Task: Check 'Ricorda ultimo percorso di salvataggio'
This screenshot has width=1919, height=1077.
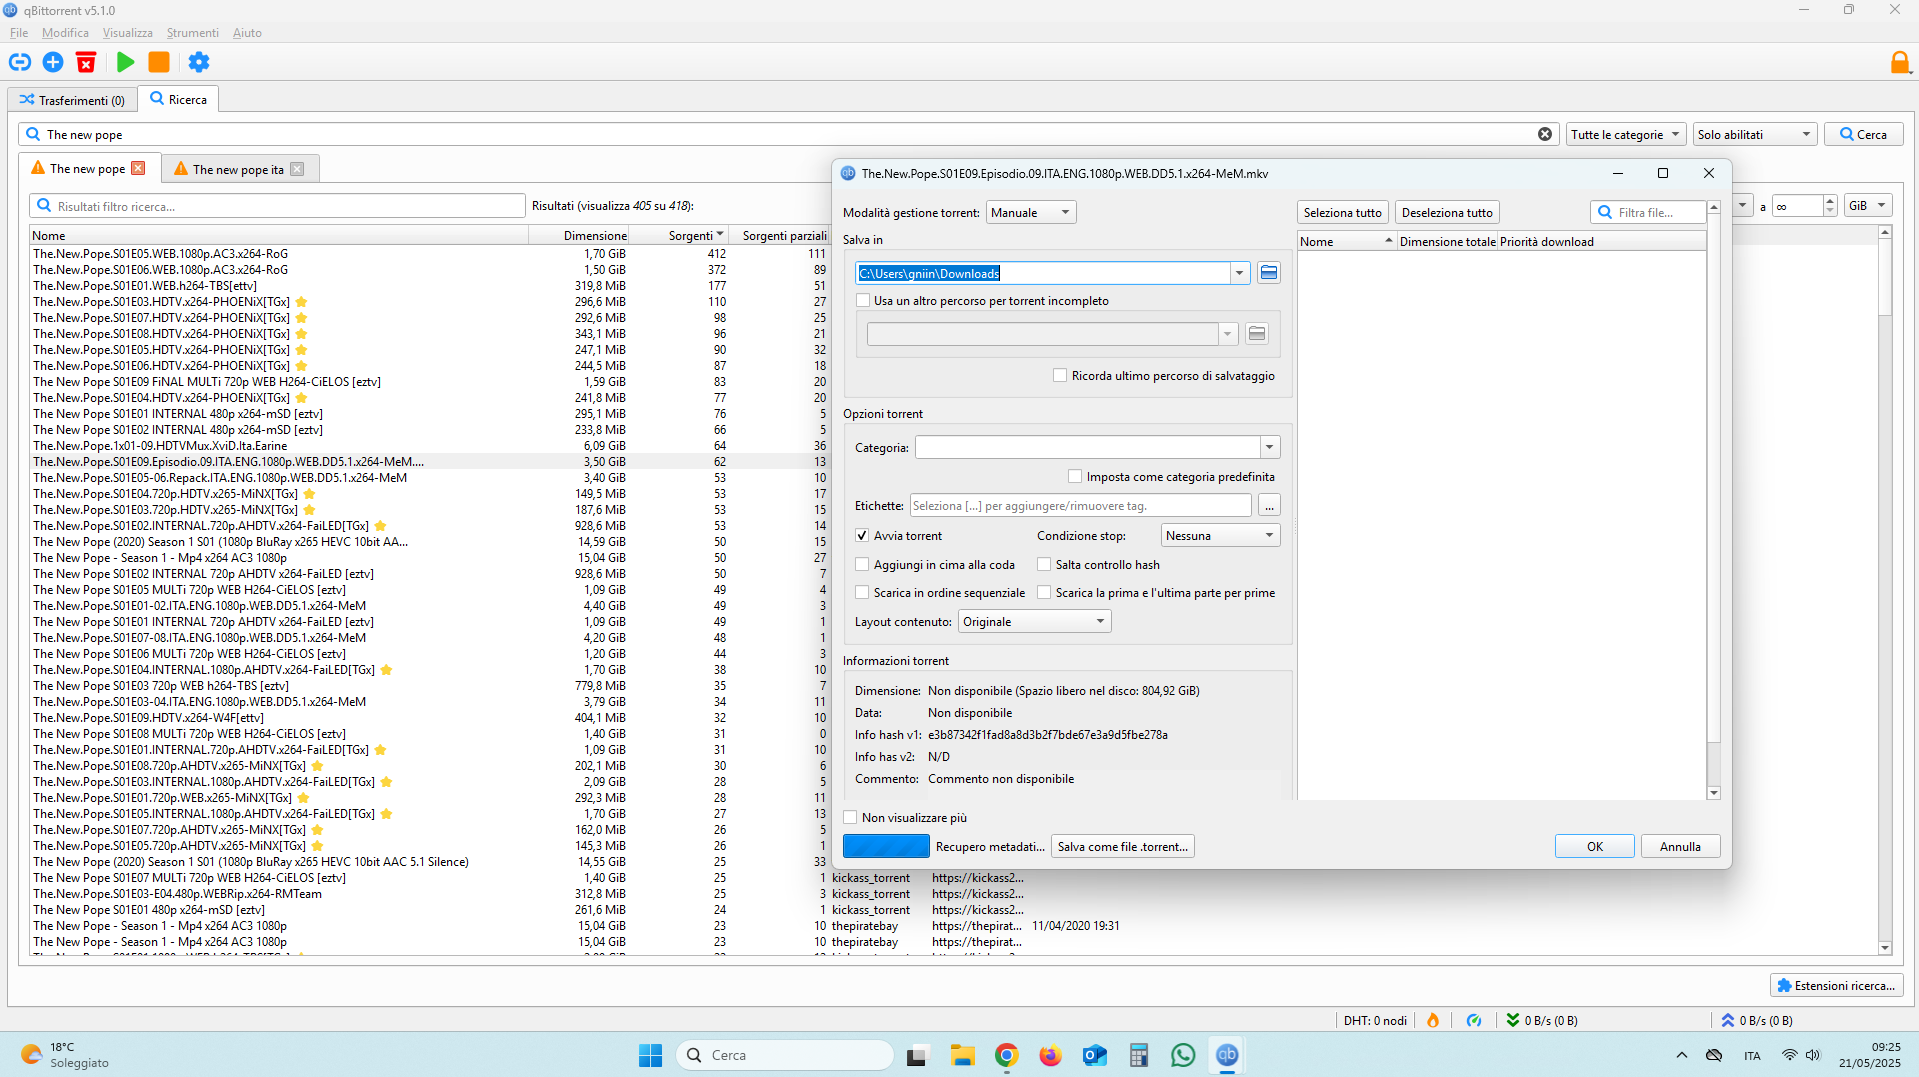Action: pos(1060,376)
